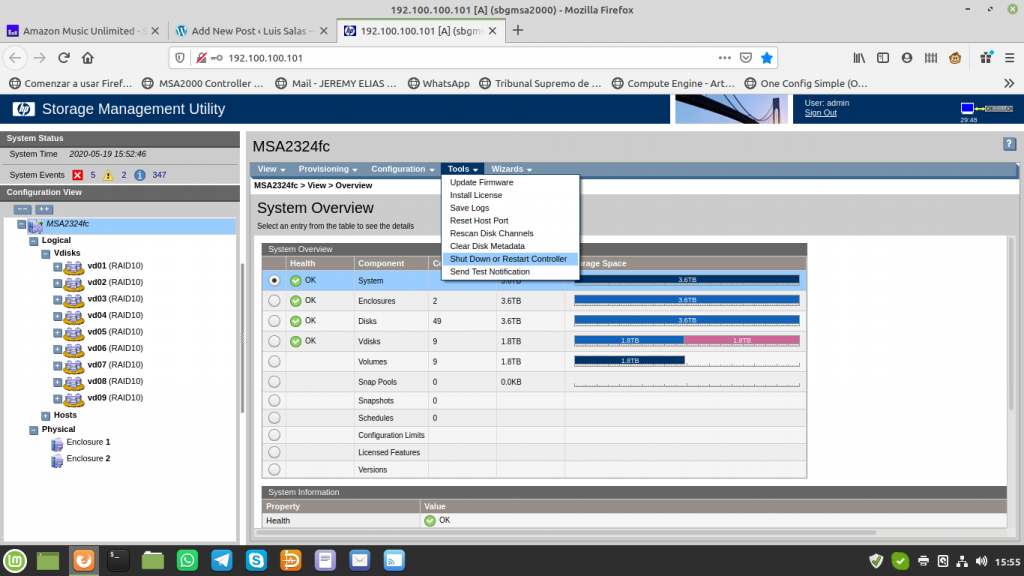The width and height of the screenshot is (1024, 576).
Task: Click the vd05 vdisk icon
Action: [x=74, y=333]
